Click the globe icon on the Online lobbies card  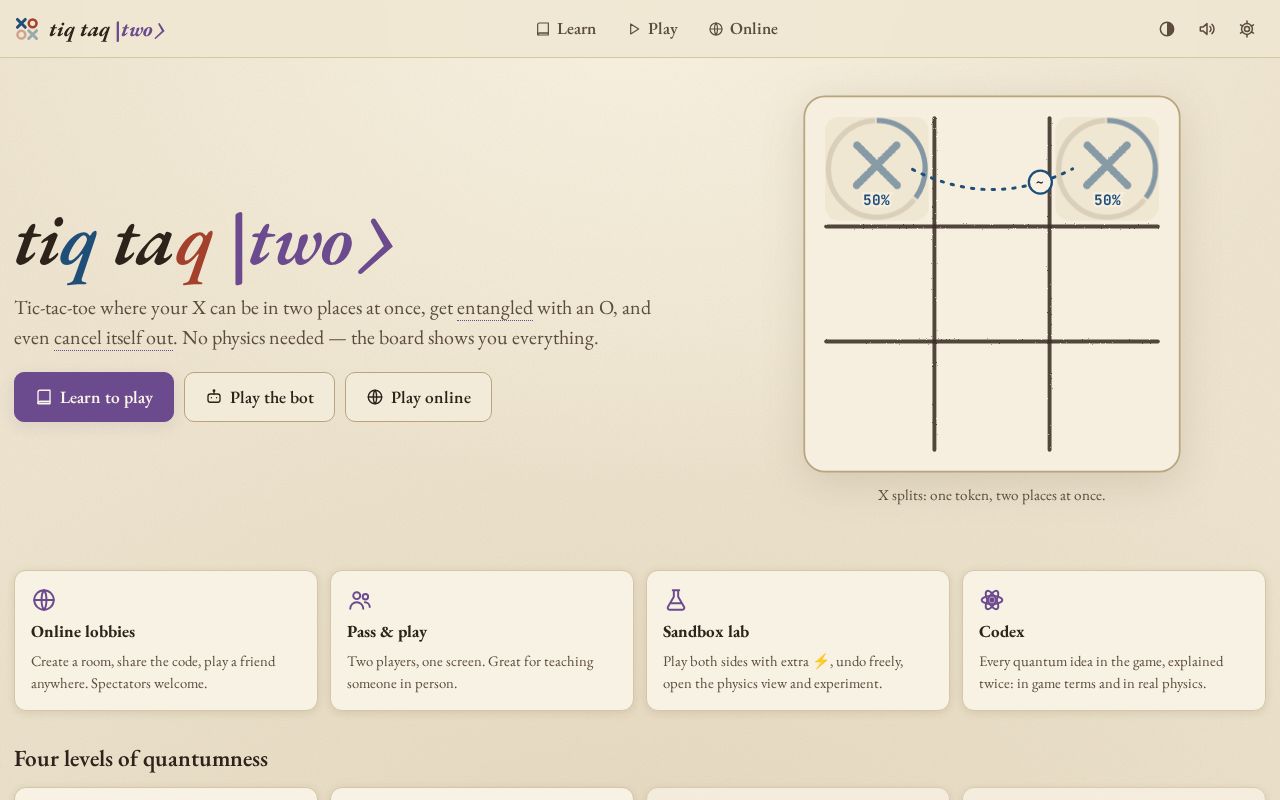44,600
